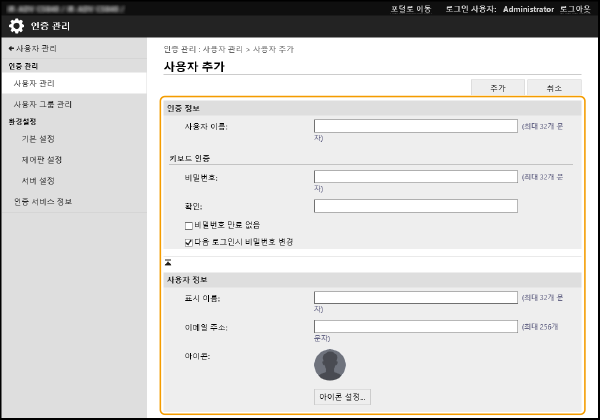Select 서버 설정 sidebar item

click(x=38, y=181)
